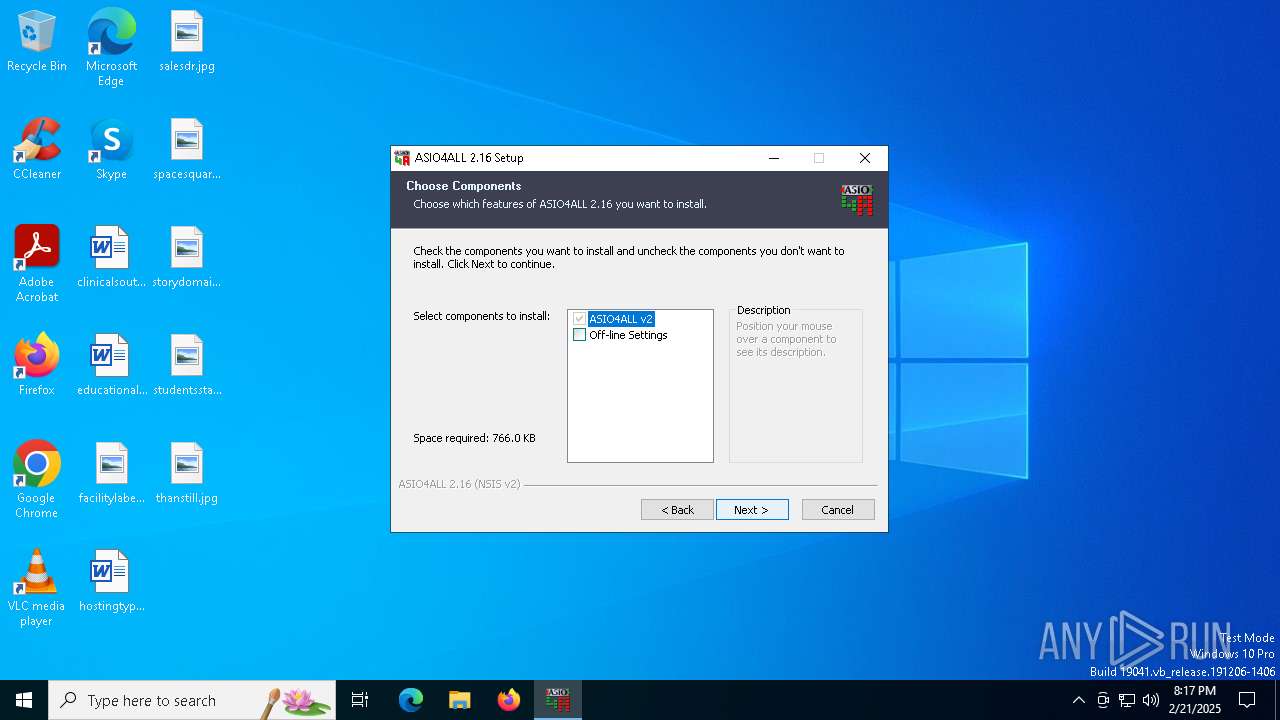
Task: Select the thanstill.jpg image file
Action: pos(187,474)
